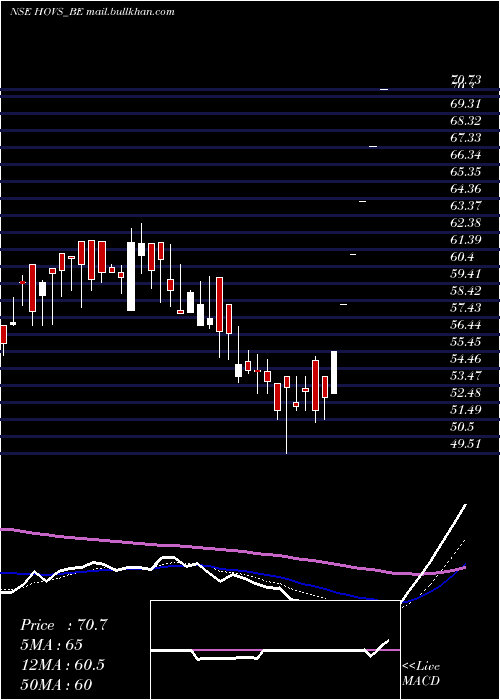Screen dimensions: 500x700
Task: Click the 68.32 price axis label
Action: coord(466,121)
